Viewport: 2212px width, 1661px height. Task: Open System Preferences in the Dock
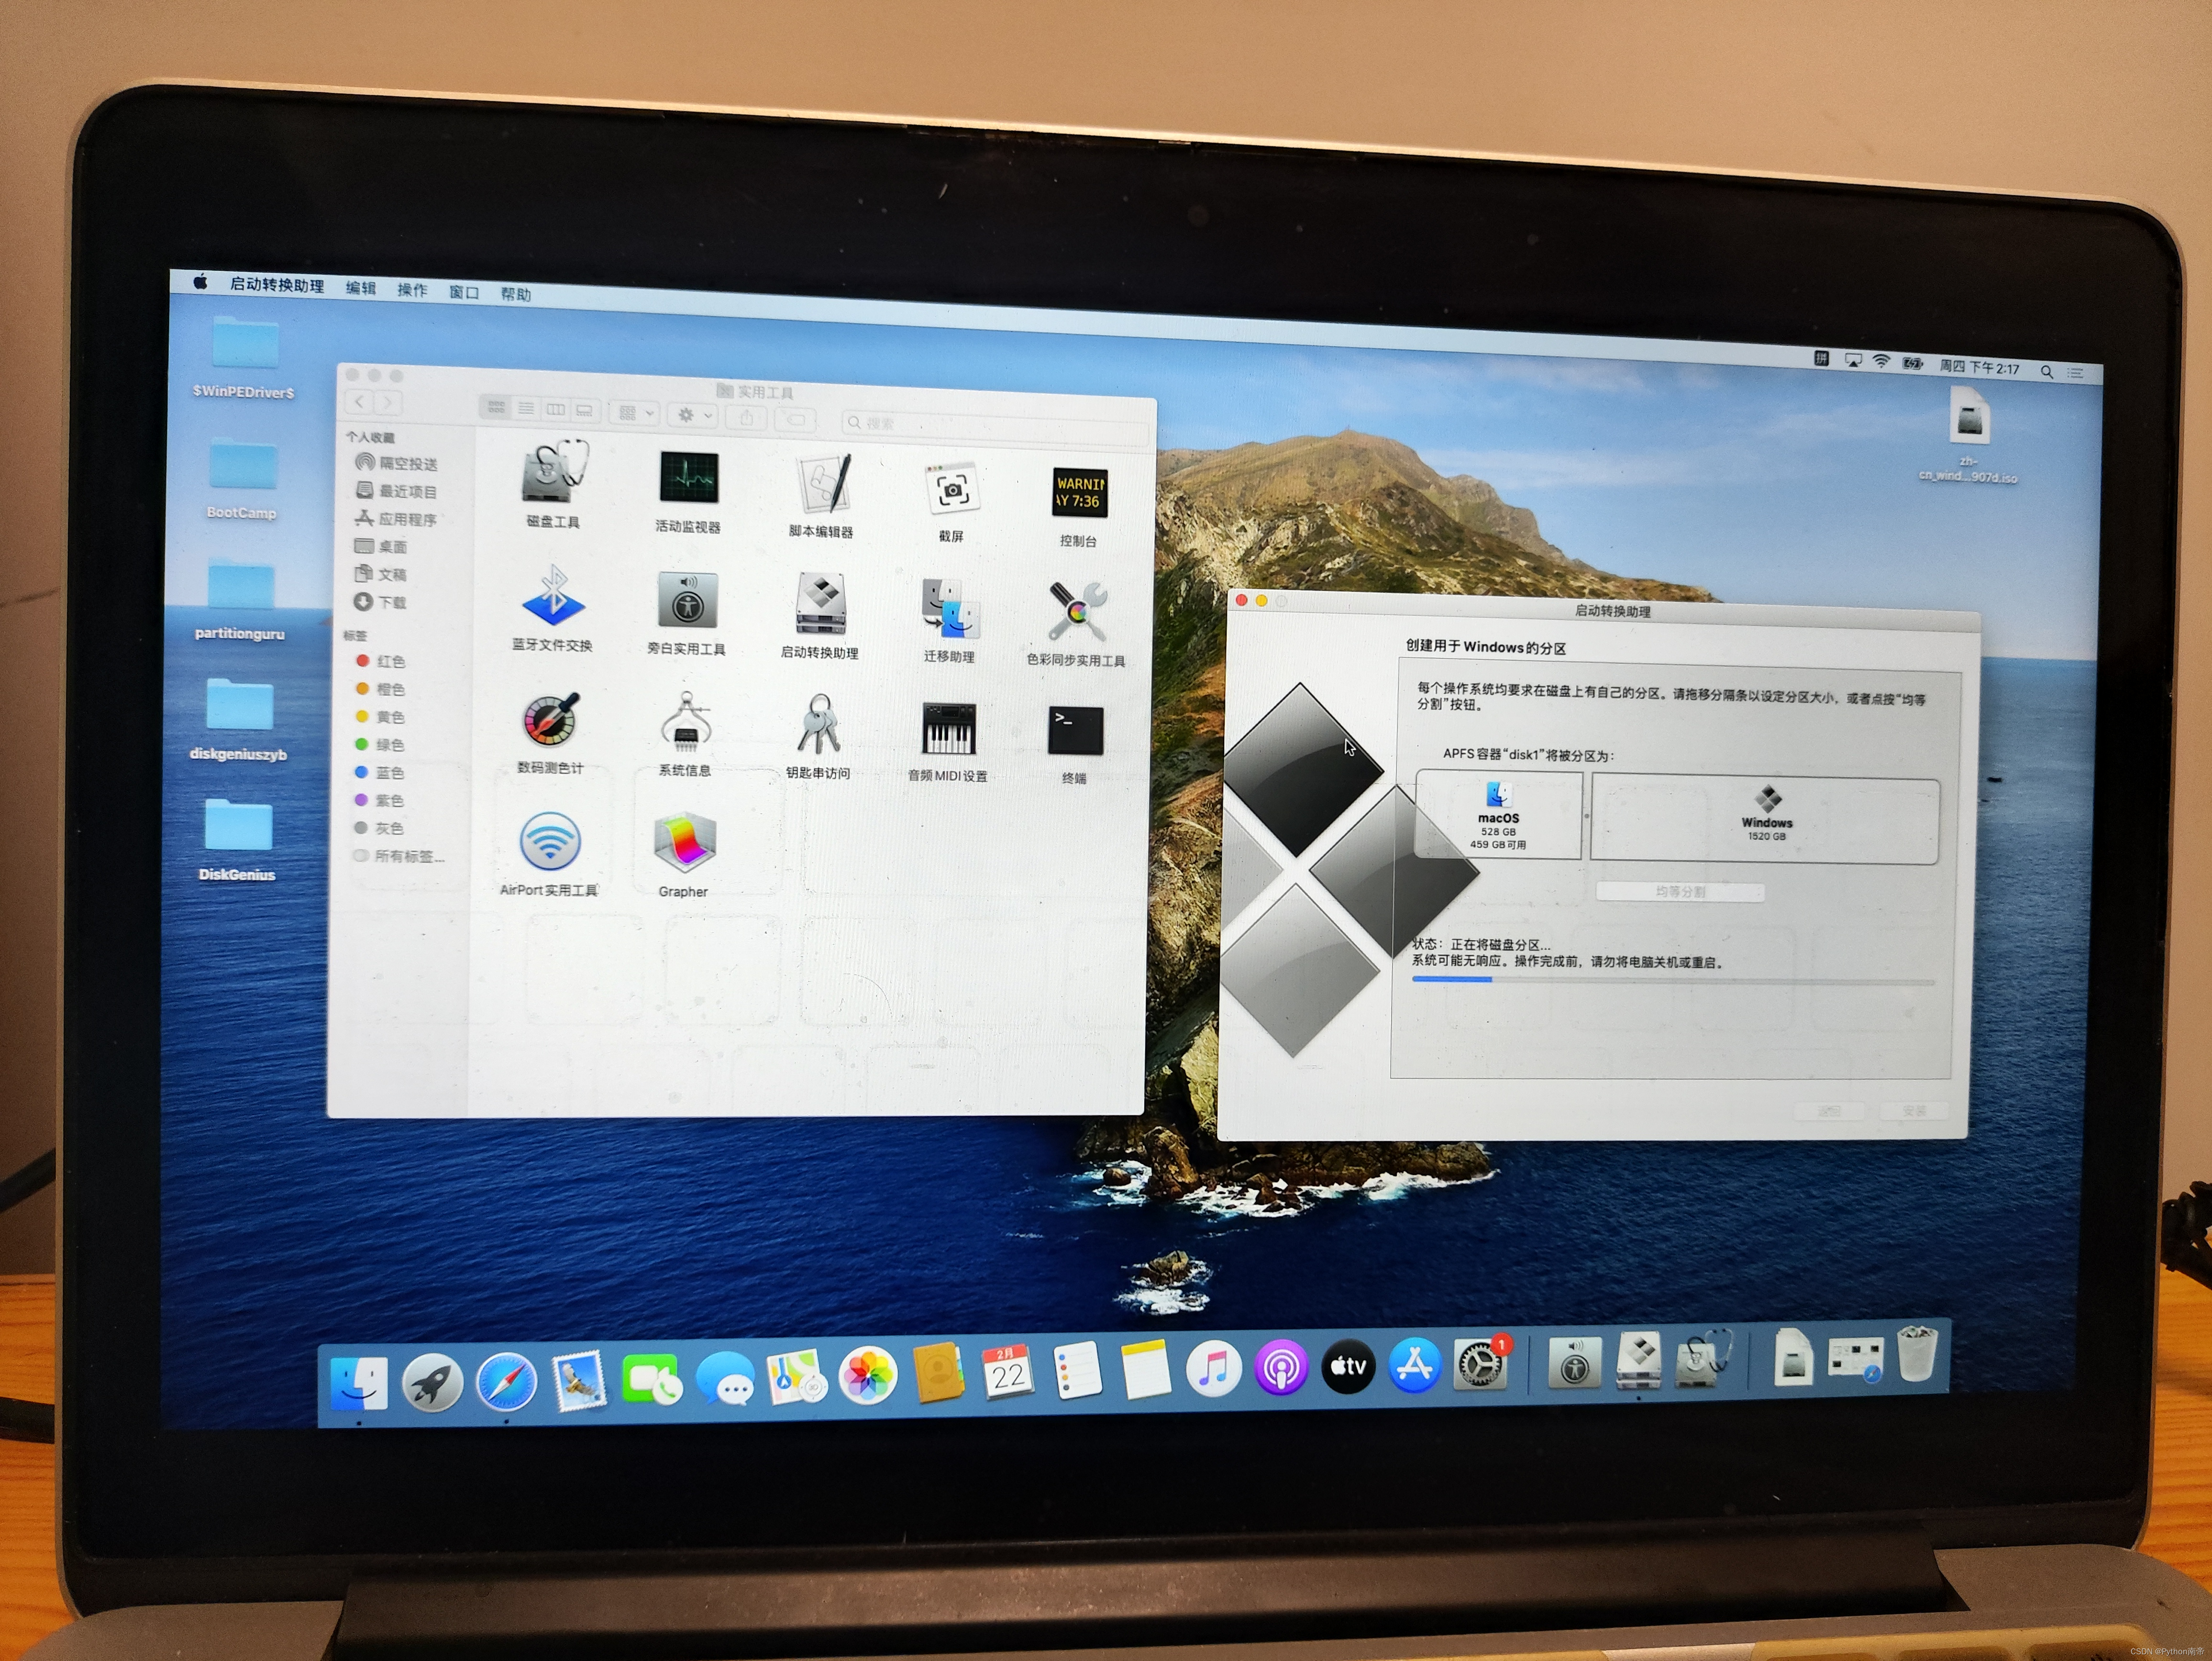click(x=1482, y=1364)
